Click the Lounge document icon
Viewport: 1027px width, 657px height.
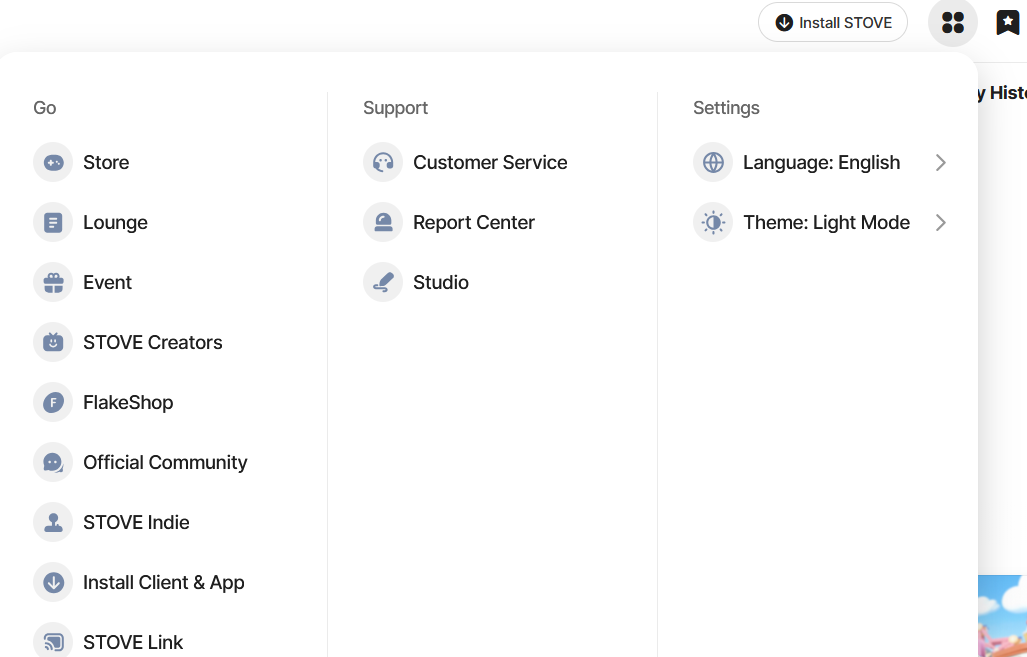53,222
